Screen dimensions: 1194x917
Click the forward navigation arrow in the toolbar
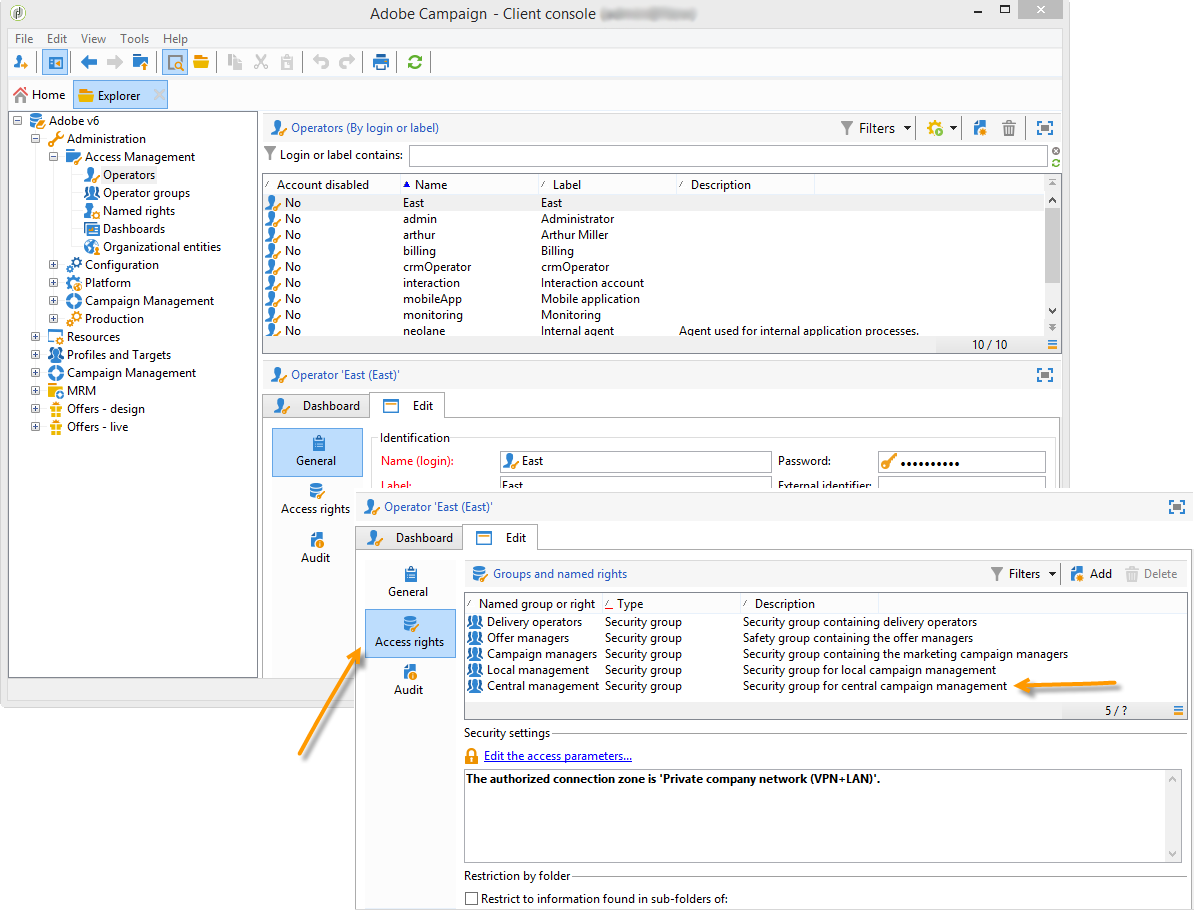click(x=115, y=62)
